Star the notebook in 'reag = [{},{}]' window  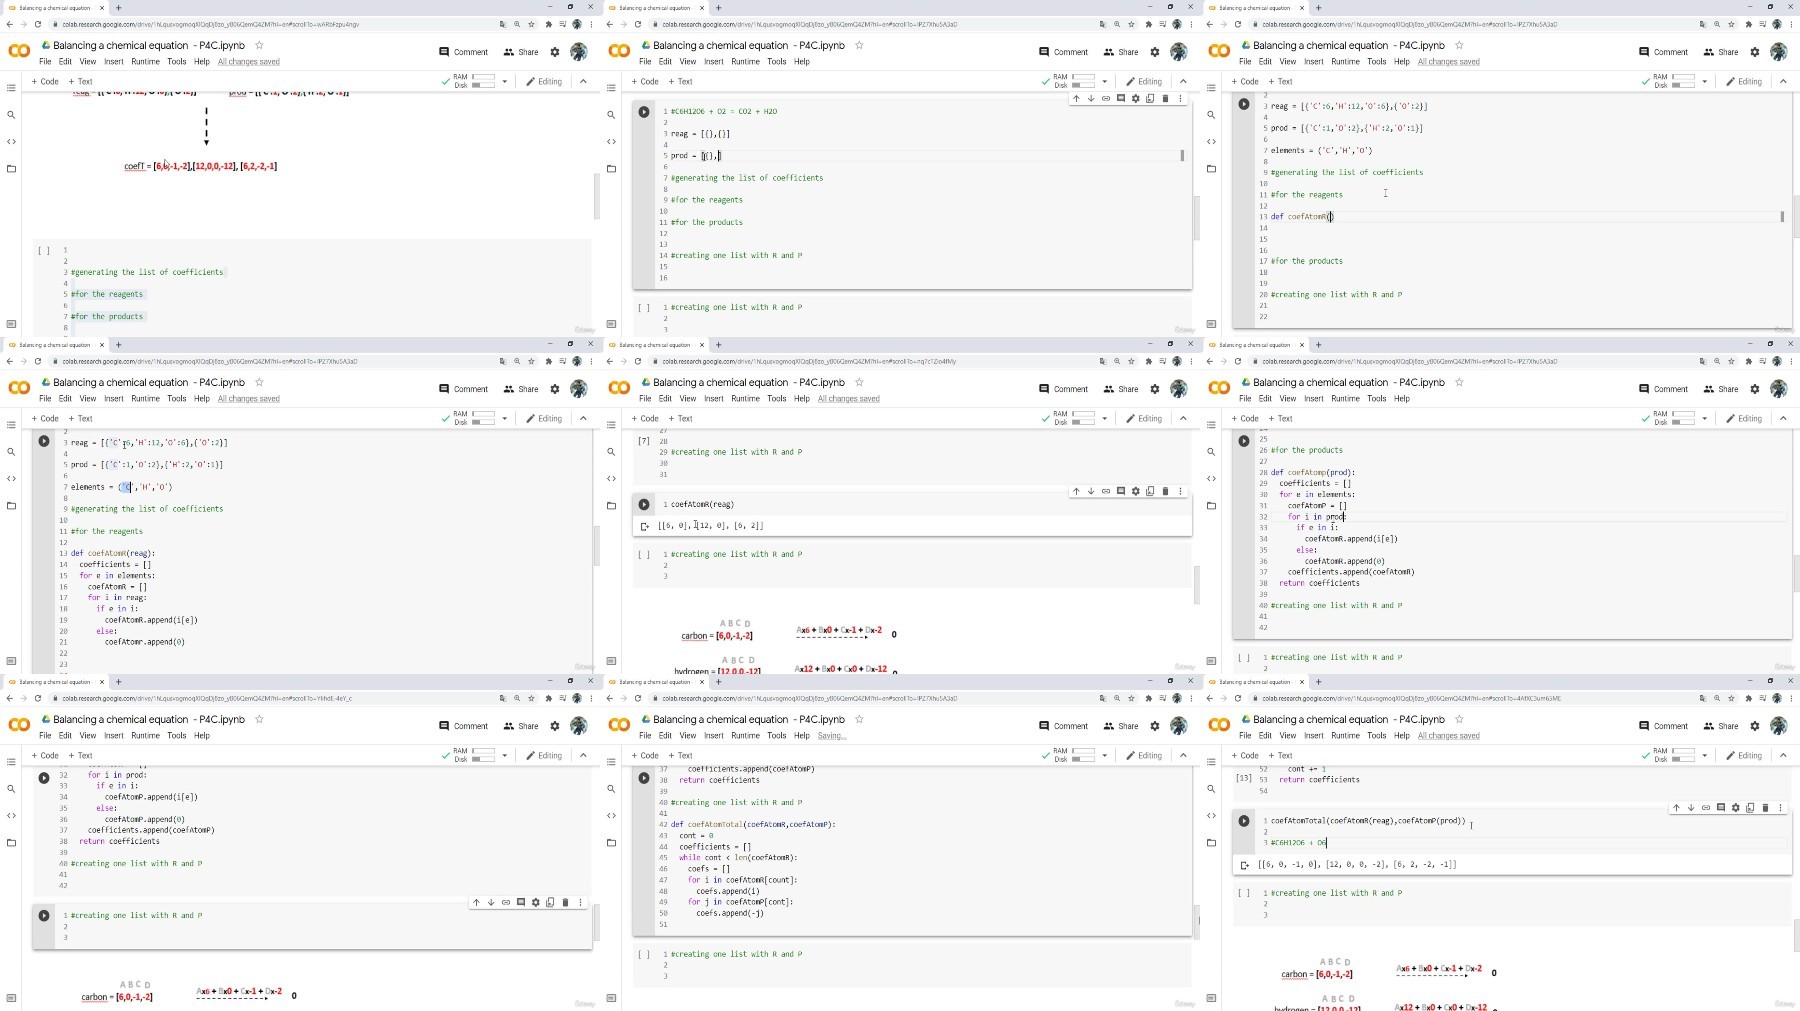[x=859, y=45]
